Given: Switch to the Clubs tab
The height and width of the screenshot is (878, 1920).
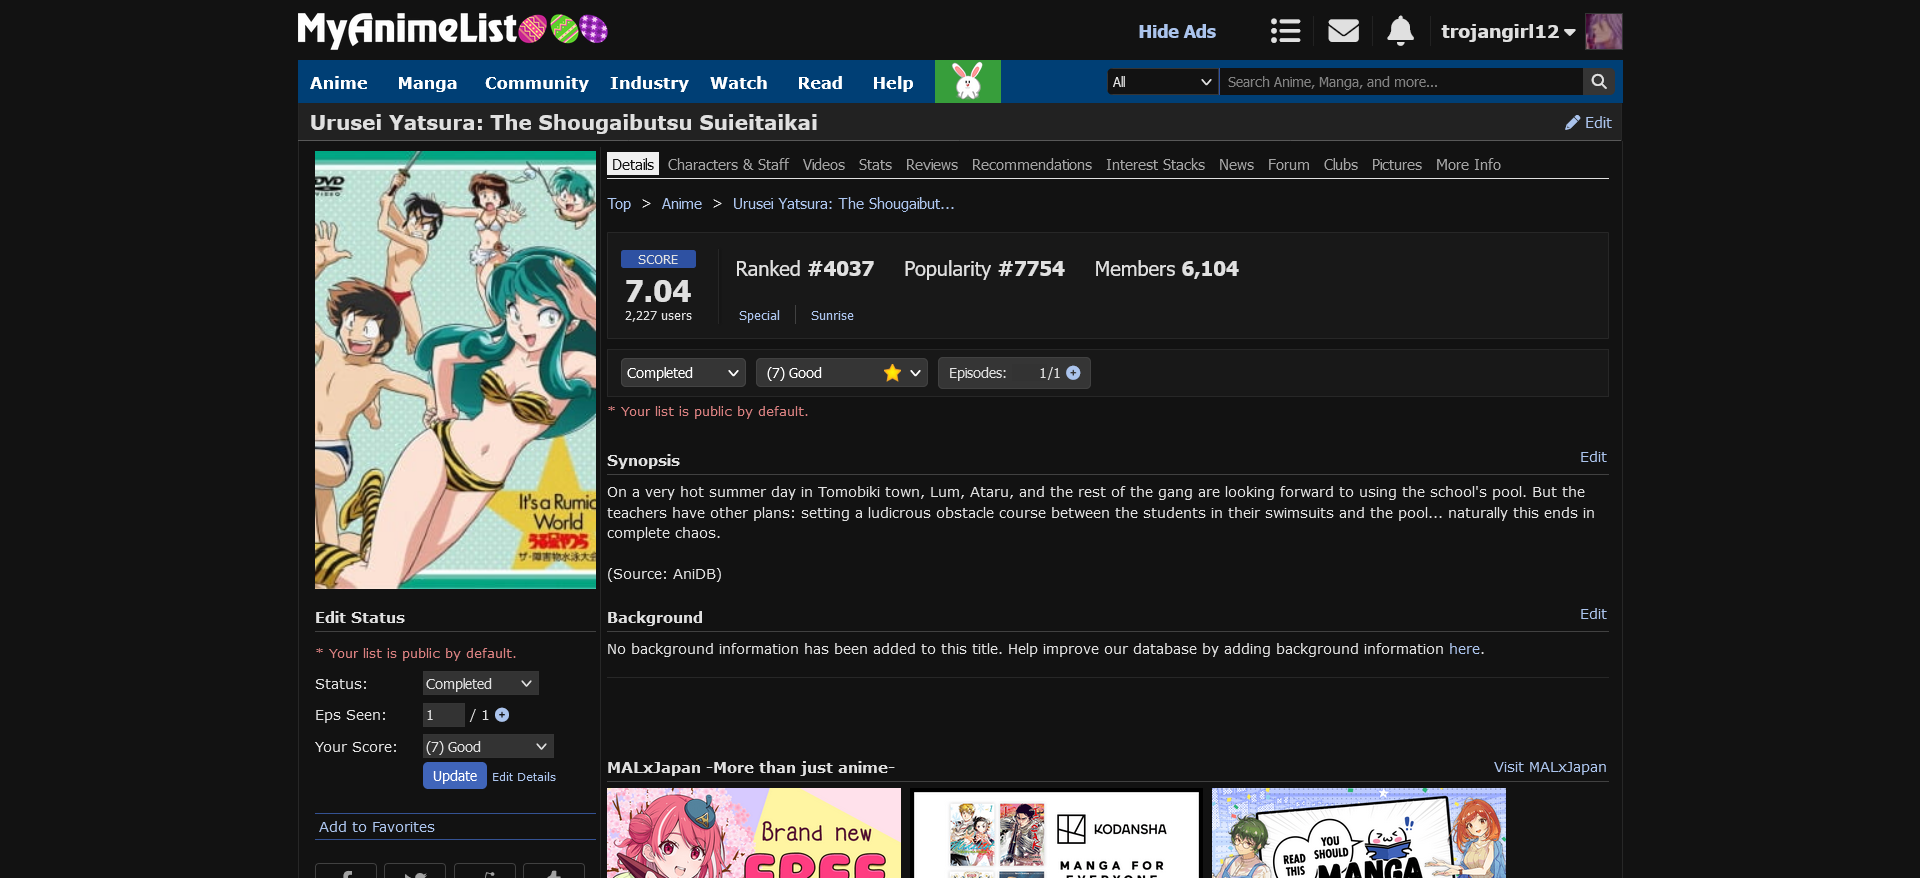Looking at the screenshot, I should (1340, 164).
